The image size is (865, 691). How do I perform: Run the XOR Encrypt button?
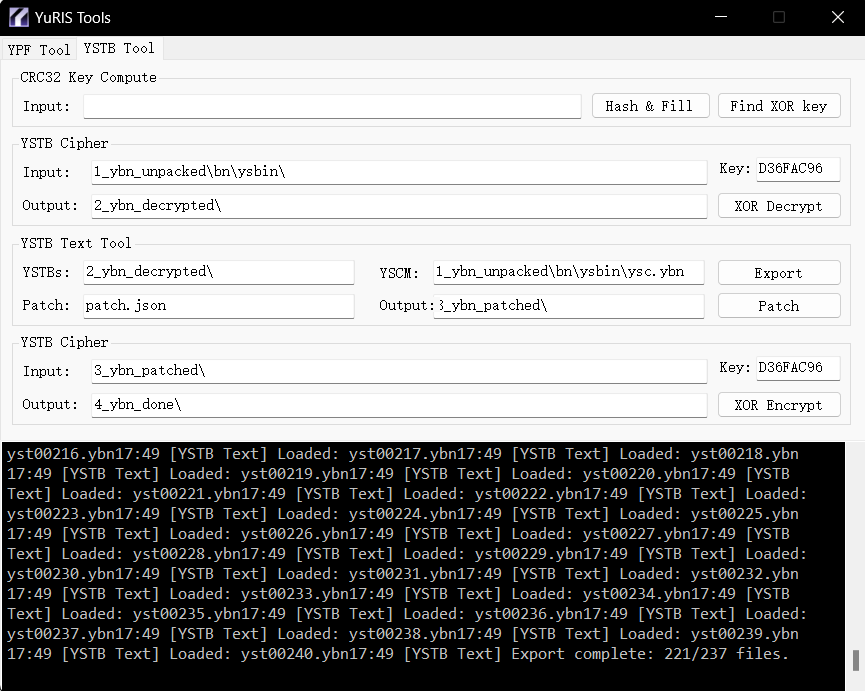coord(779,405)
